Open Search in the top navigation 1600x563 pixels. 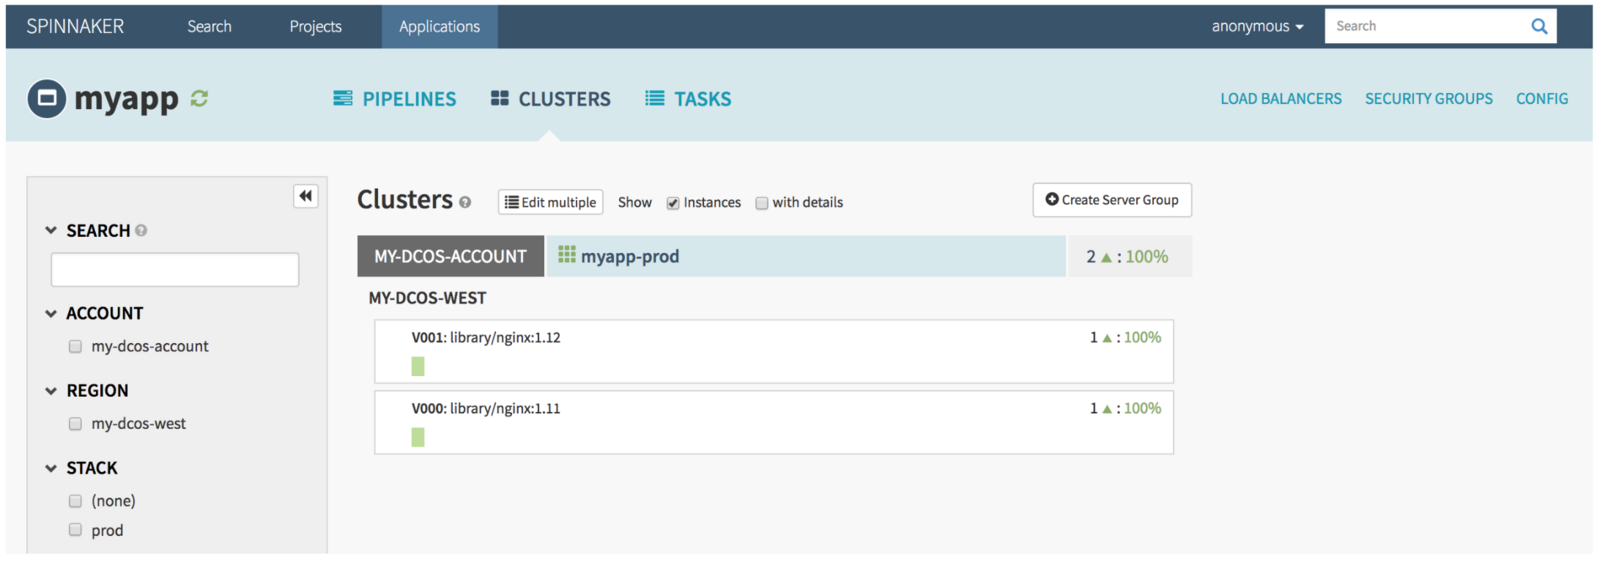(x=209, y=26)
